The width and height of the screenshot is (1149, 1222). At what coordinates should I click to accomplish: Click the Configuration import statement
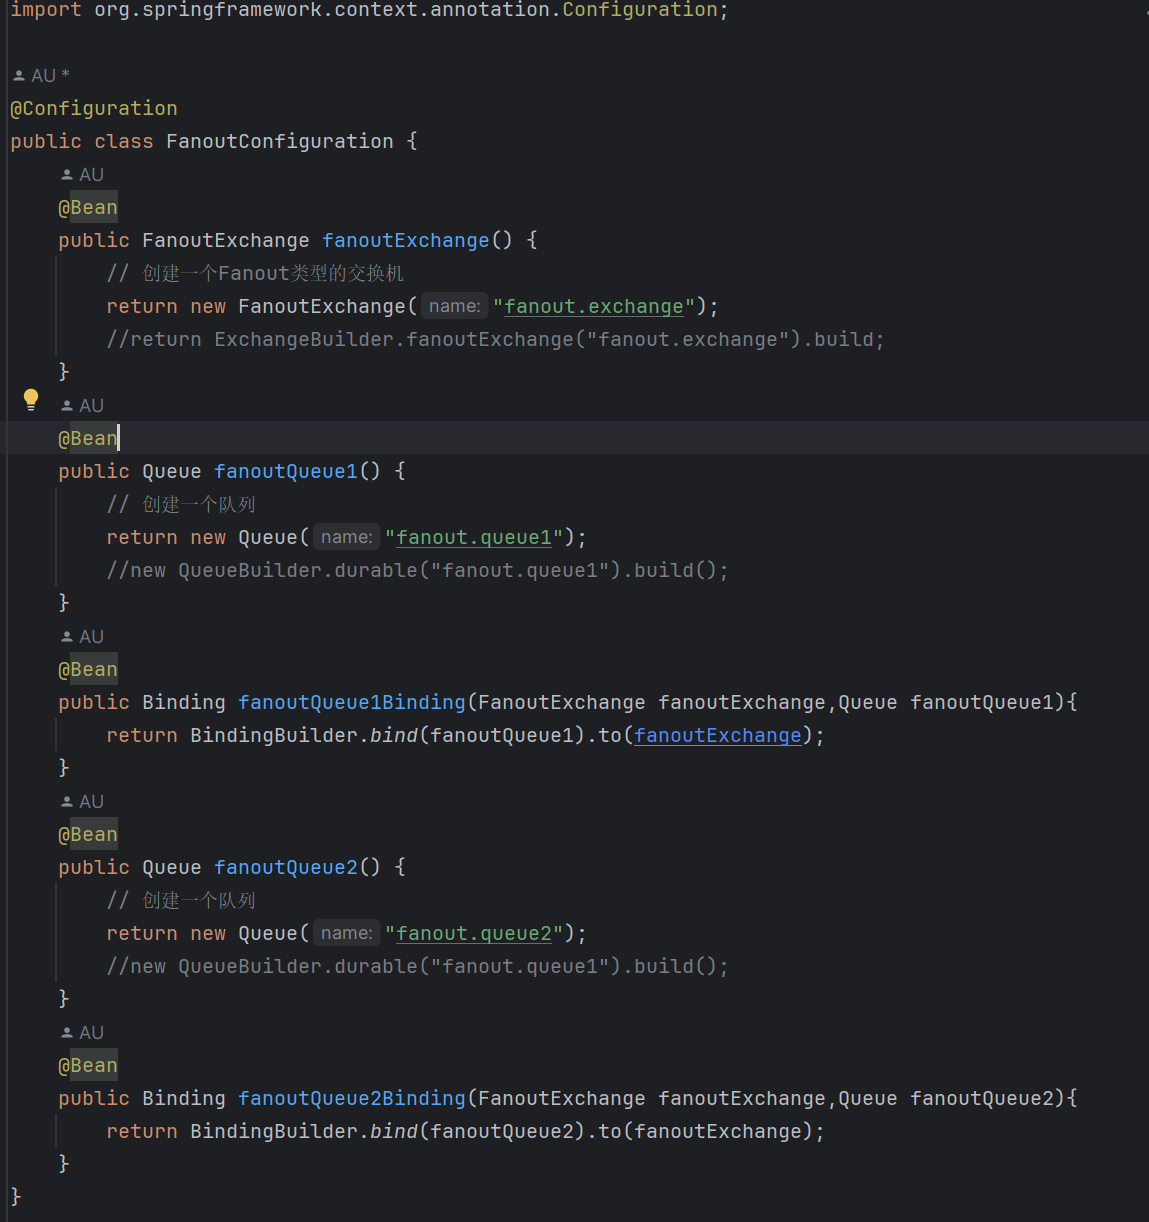coord(370,10)
